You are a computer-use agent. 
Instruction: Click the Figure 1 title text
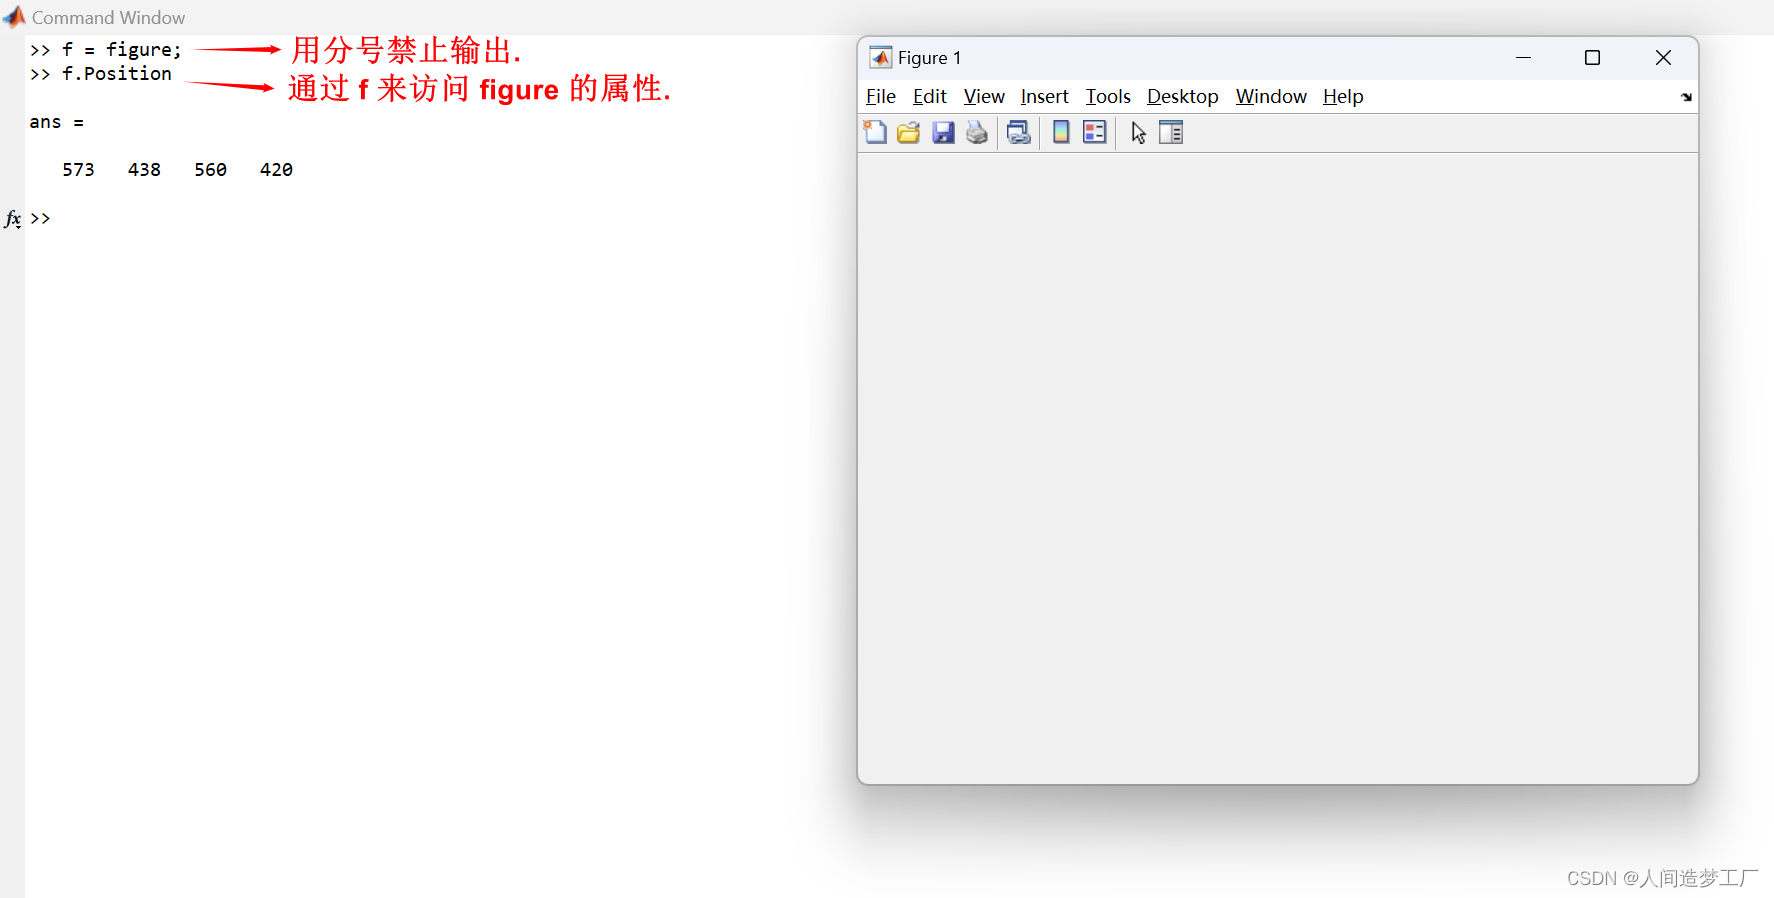point(929,58)
